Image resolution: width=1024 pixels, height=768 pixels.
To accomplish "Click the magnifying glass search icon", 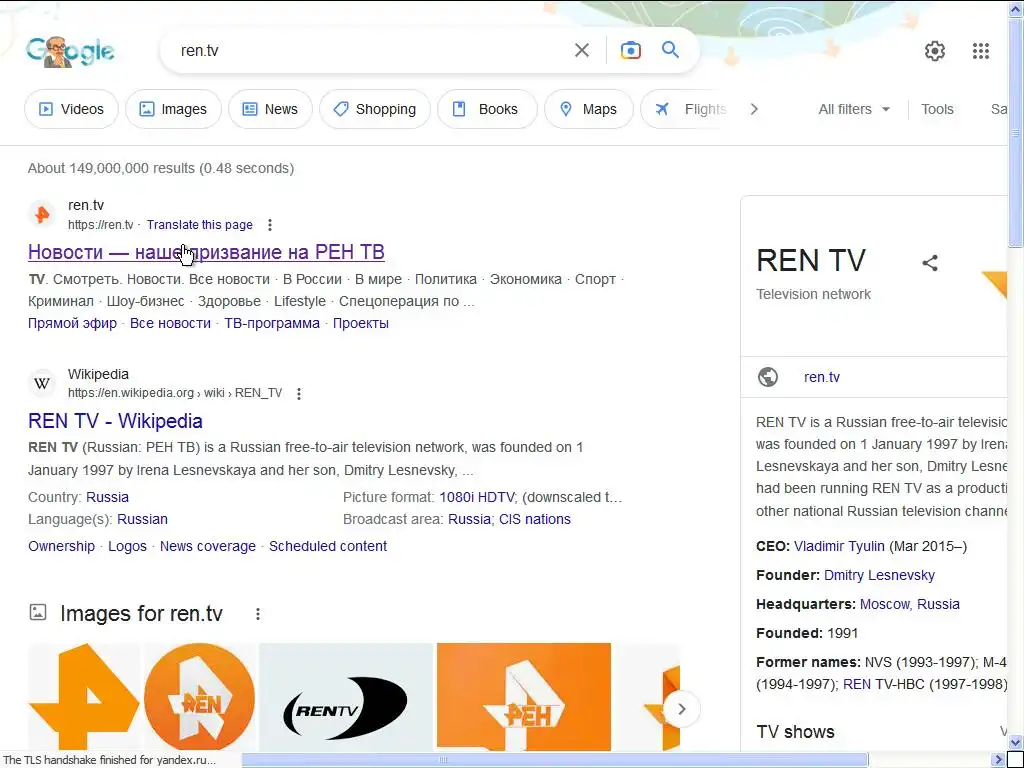I will click(670, 50).
